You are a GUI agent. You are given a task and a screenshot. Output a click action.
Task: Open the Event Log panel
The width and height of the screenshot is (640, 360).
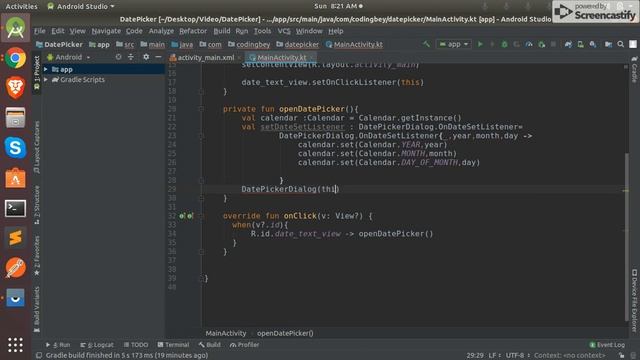pyautogui.click(x=607, y=345)
